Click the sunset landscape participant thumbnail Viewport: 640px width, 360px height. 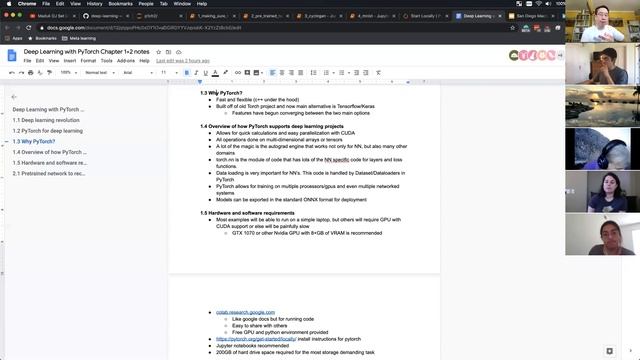coord(602,106)
